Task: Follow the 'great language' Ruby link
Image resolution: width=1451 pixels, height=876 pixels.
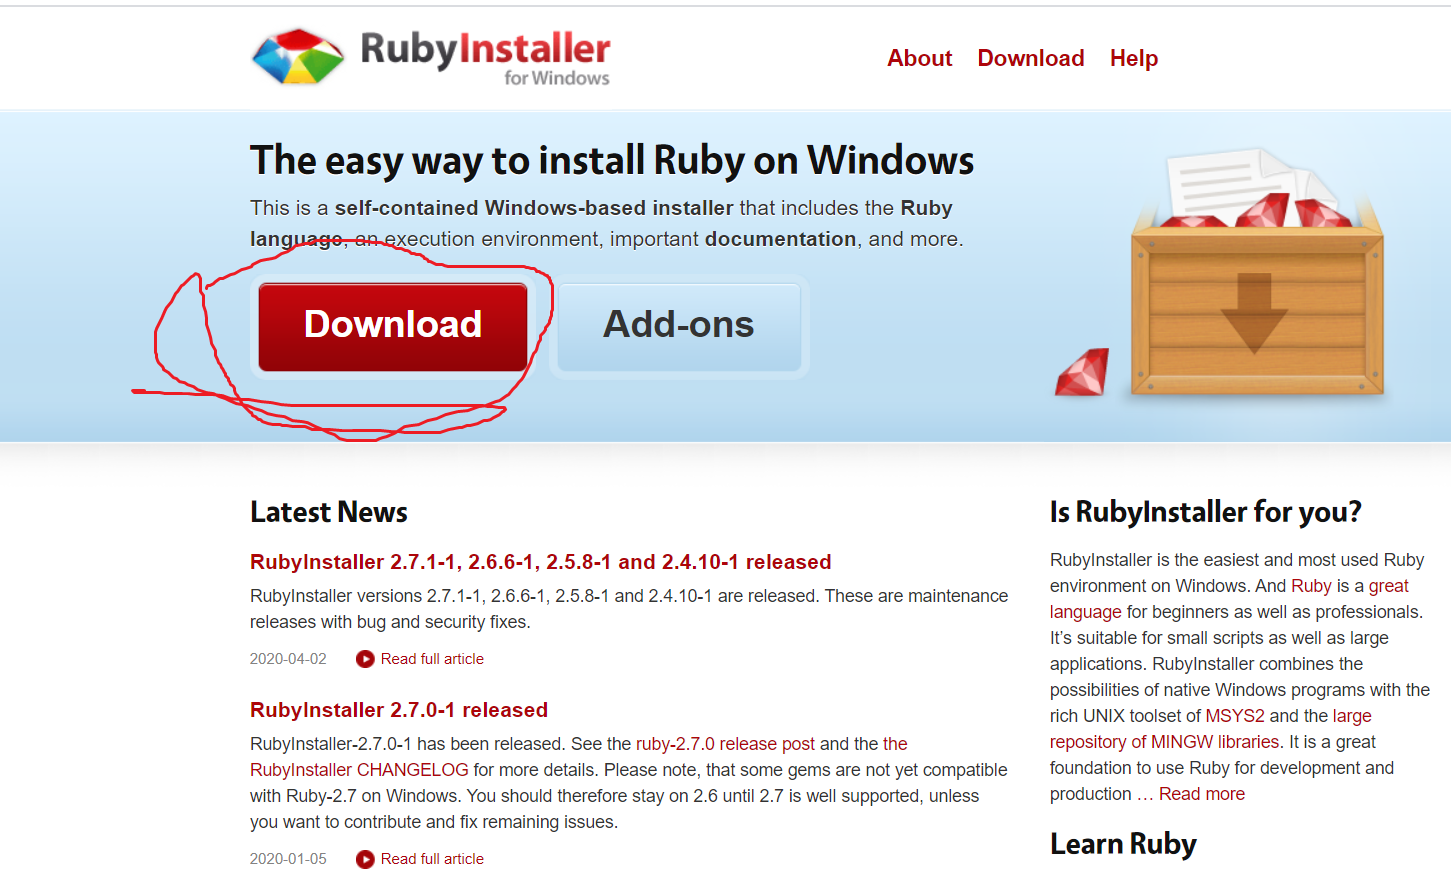Action: (1388, 586)
